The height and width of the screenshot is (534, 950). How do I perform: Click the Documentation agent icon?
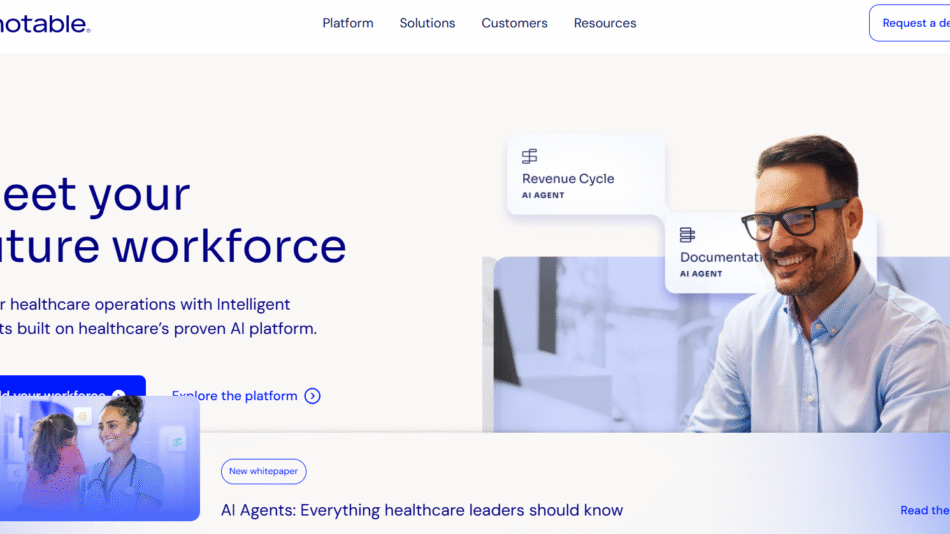click(687, 235)
